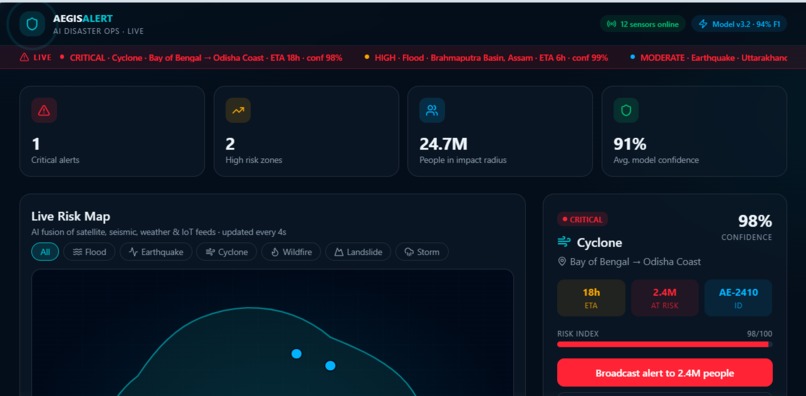Click the HIGH Flood Brahmaputra ticker item
Image resolution: width=806 pixels, height=396 pixels.
(x=486, y=58)
